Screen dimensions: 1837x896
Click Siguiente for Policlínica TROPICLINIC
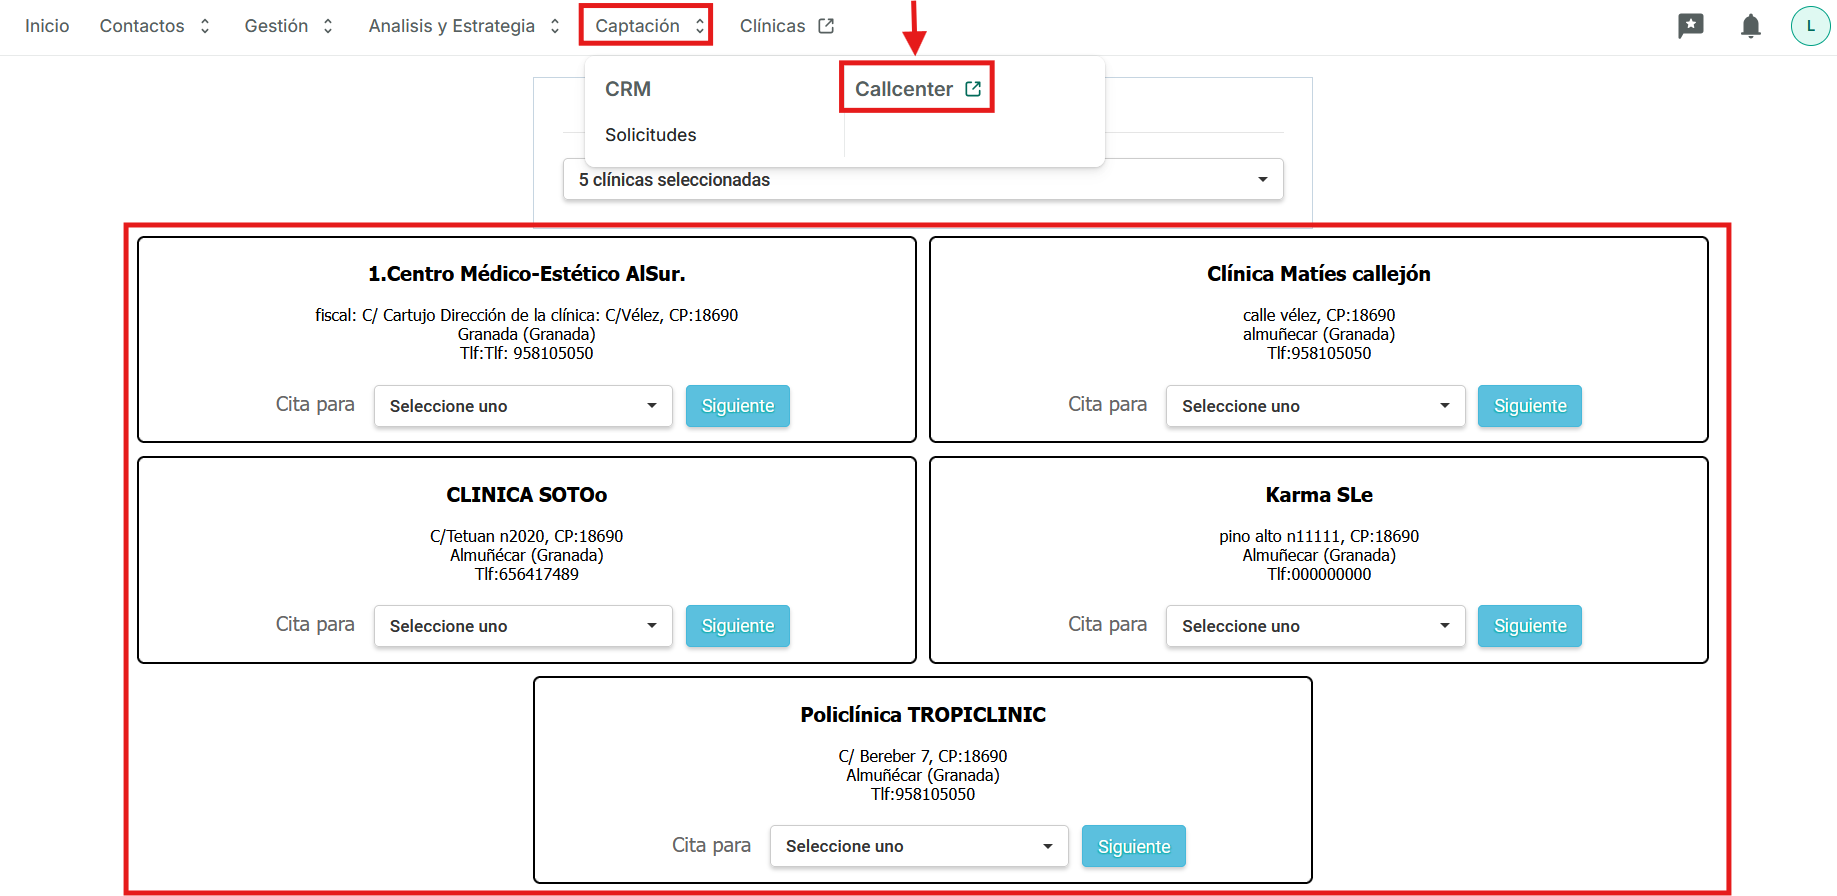(x=1133, y=847)
